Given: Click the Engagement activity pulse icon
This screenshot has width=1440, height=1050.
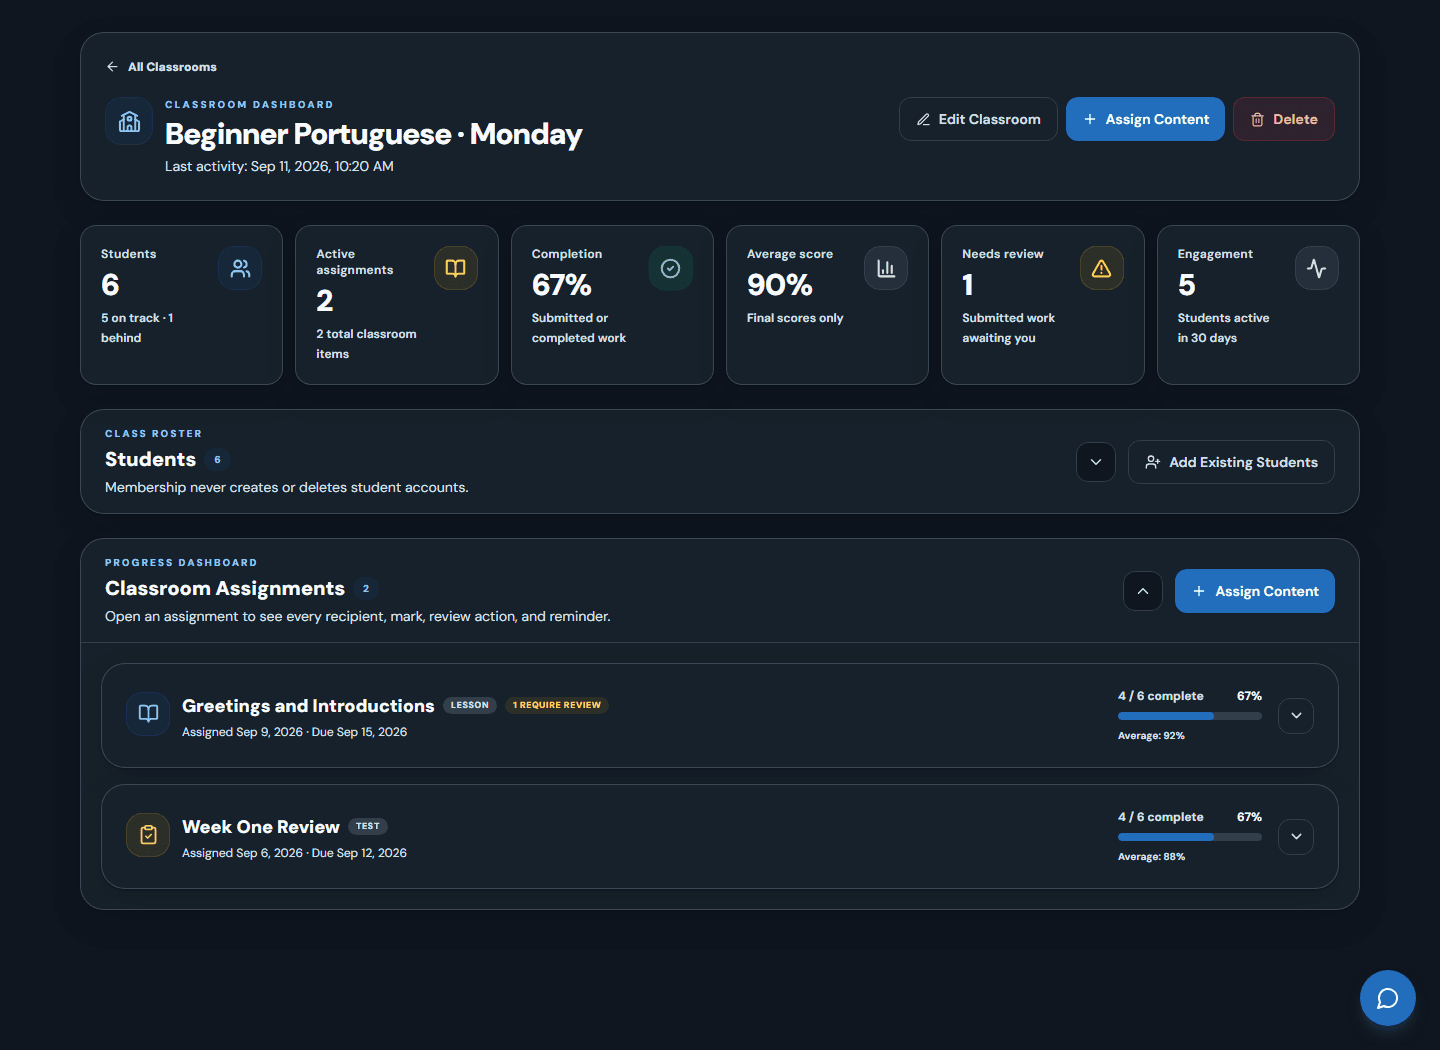Looking at the screenshot, I should [1317, 268].
